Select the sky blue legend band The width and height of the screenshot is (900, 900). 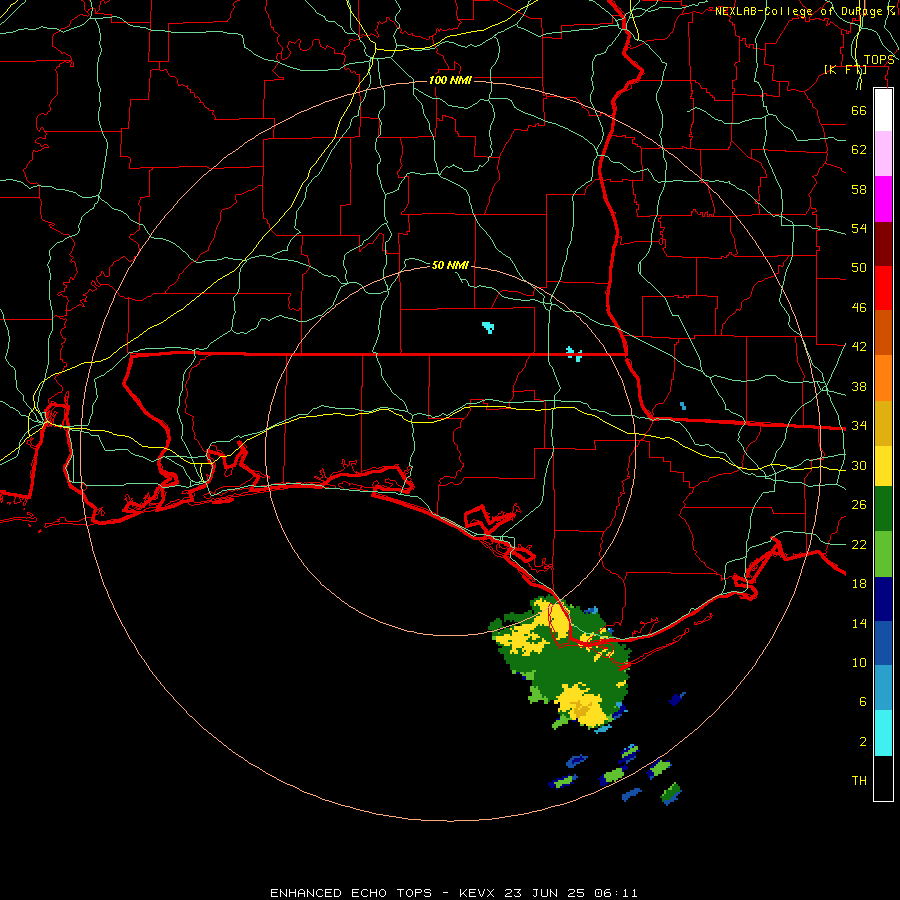pyautogui.click(x=883, y=688)
